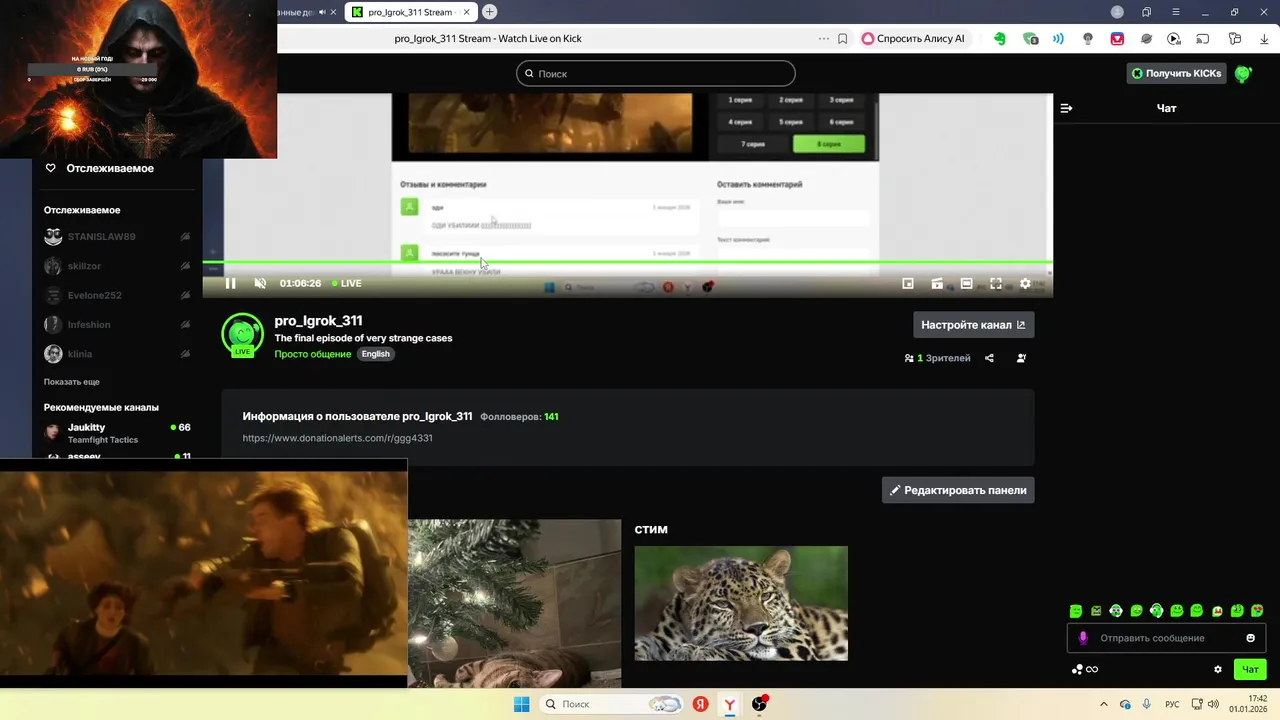Insert last heart-eyes emote in chat

1257,611
